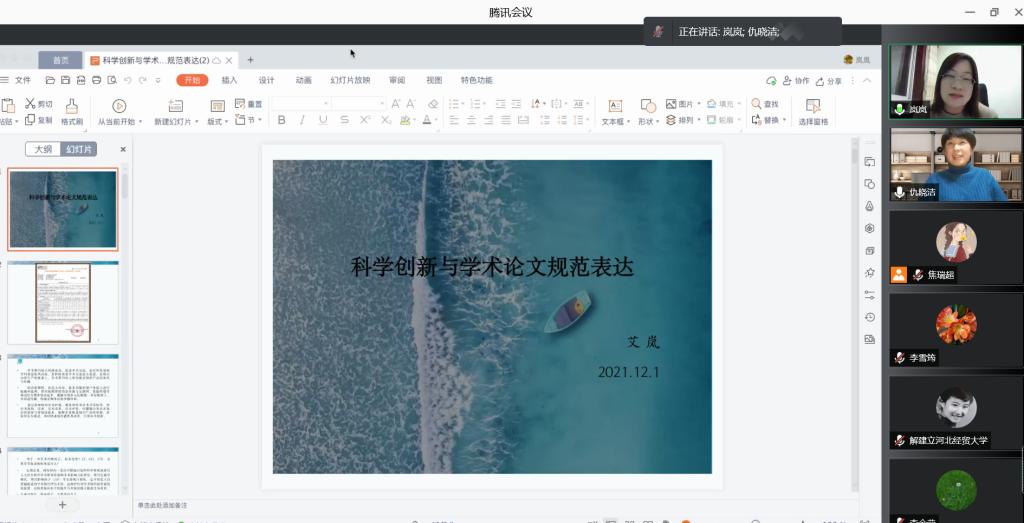
Task: Click the Cut (剪切) scissors icon
Action: click(30, 103)
